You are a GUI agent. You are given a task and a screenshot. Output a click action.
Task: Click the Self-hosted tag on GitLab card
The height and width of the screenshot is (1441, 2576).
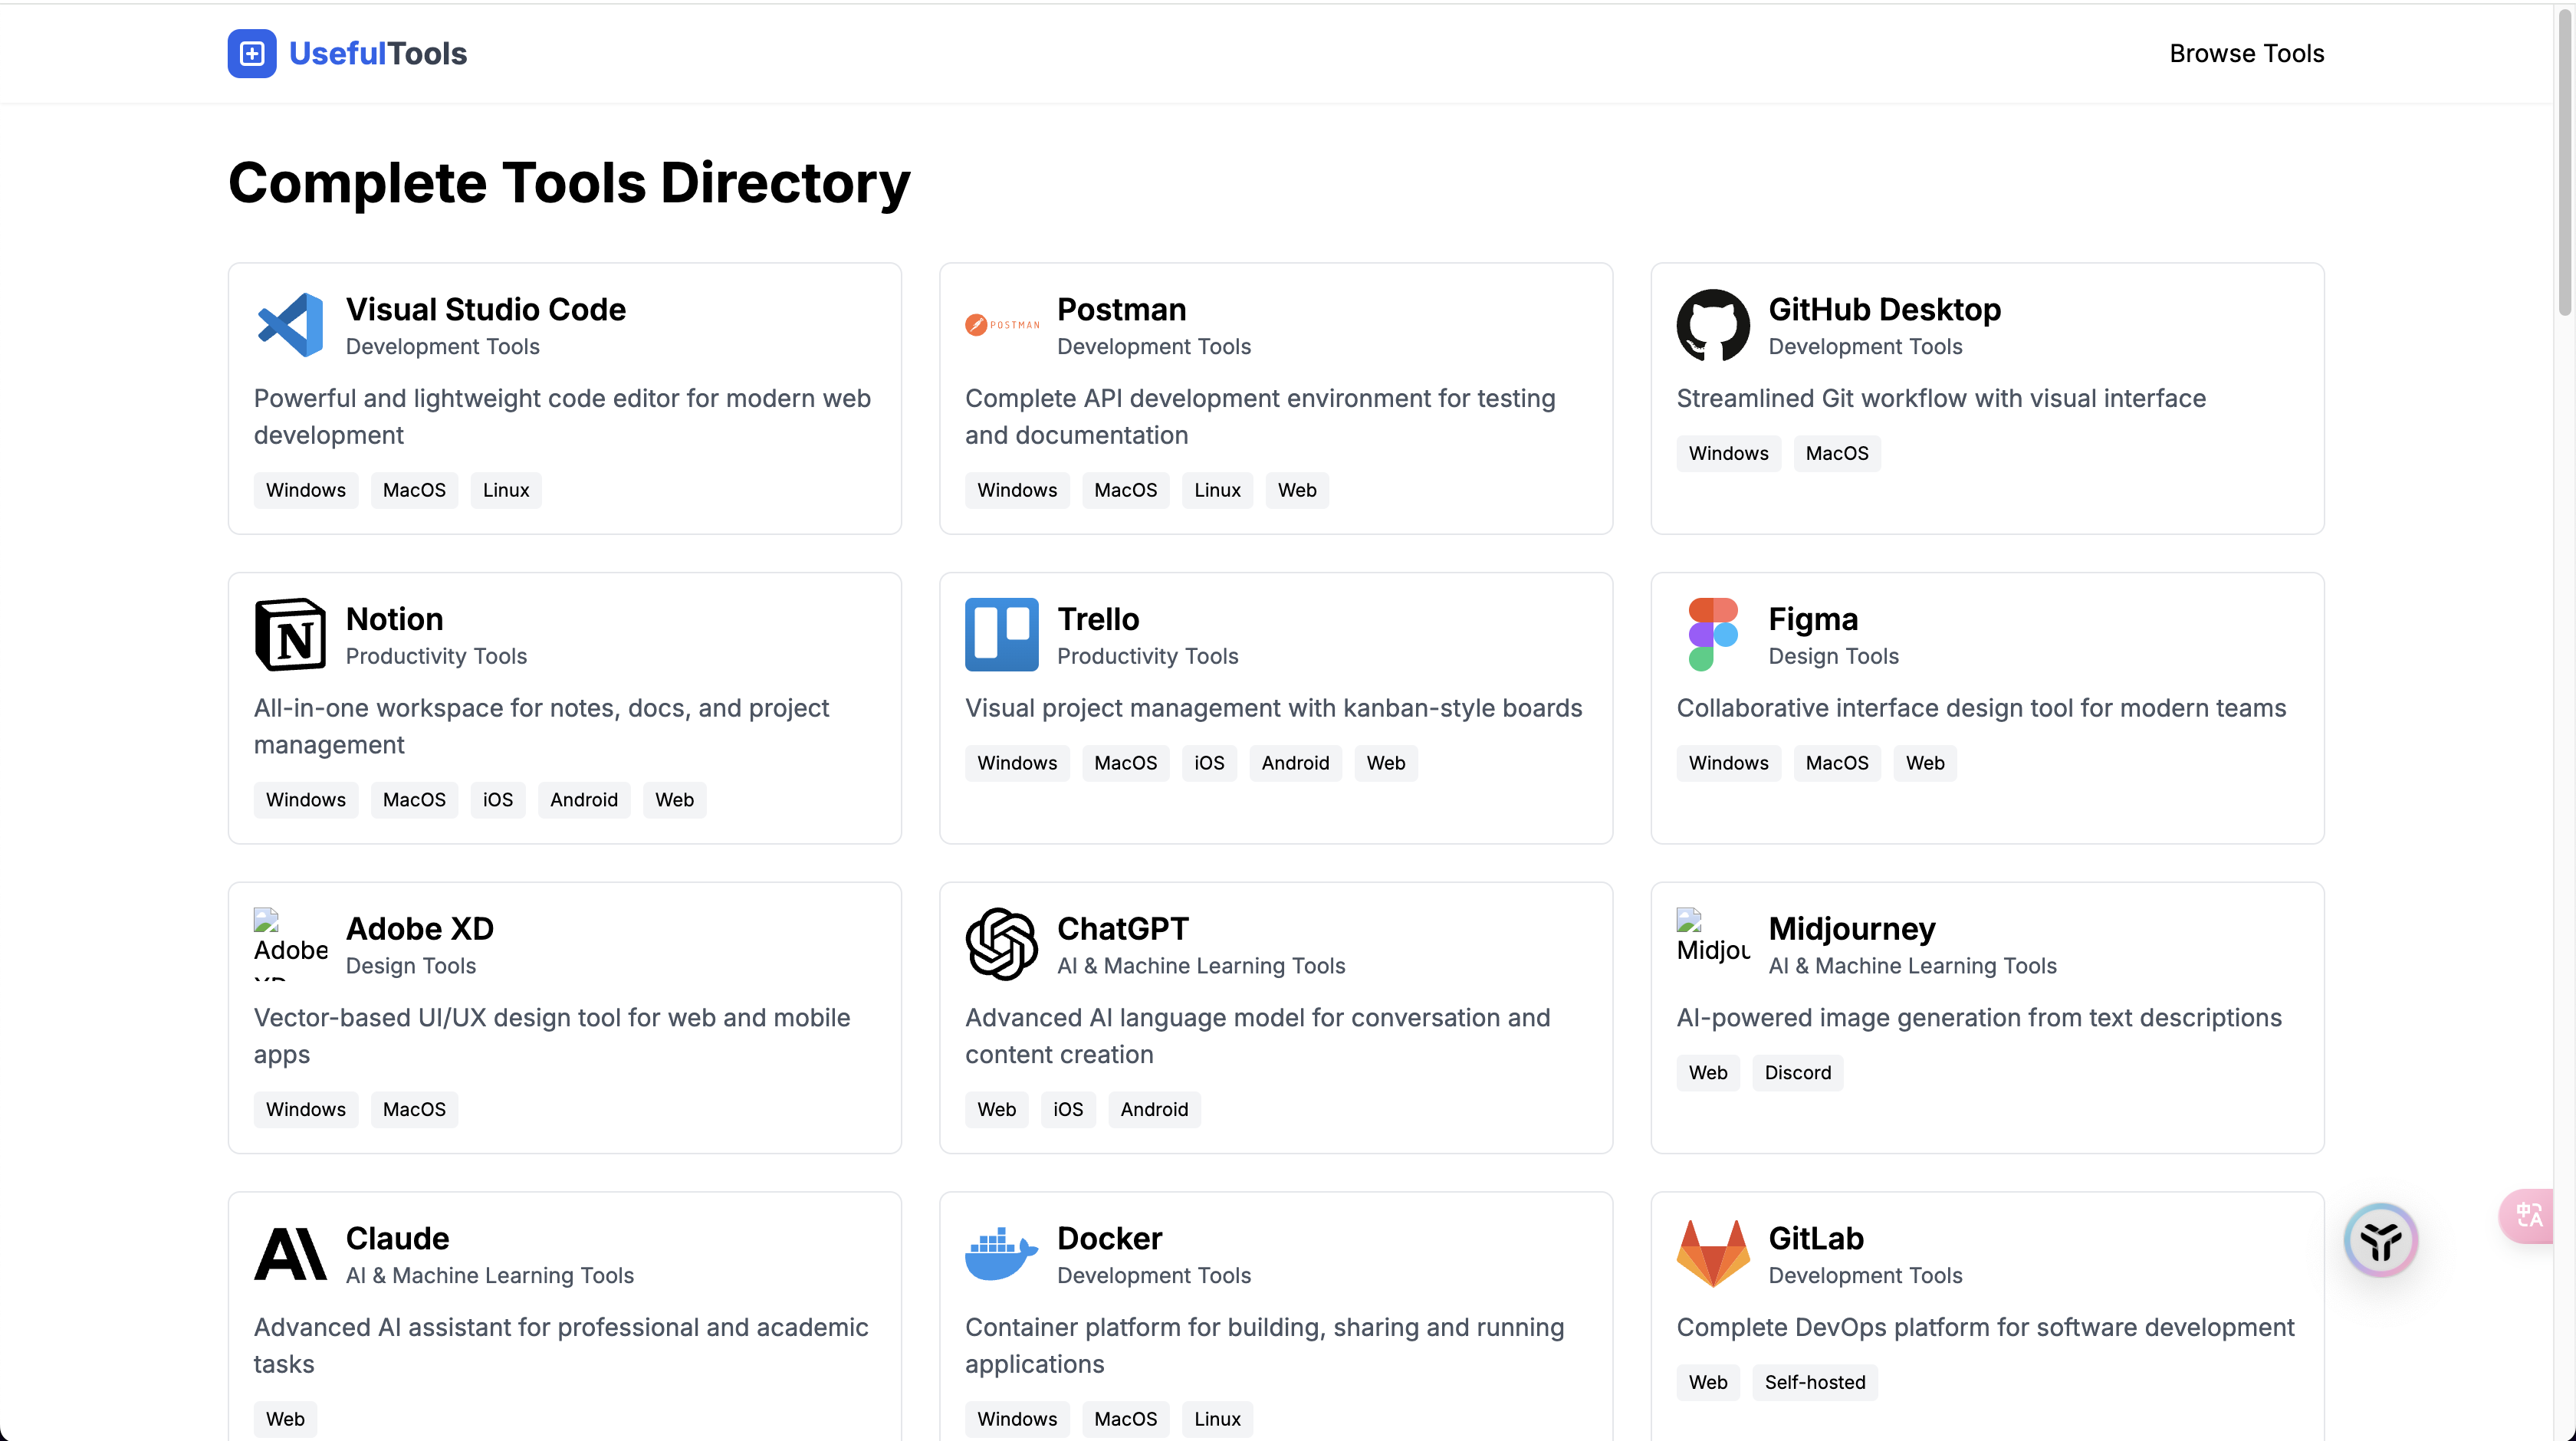(x=1814, y=1382)
